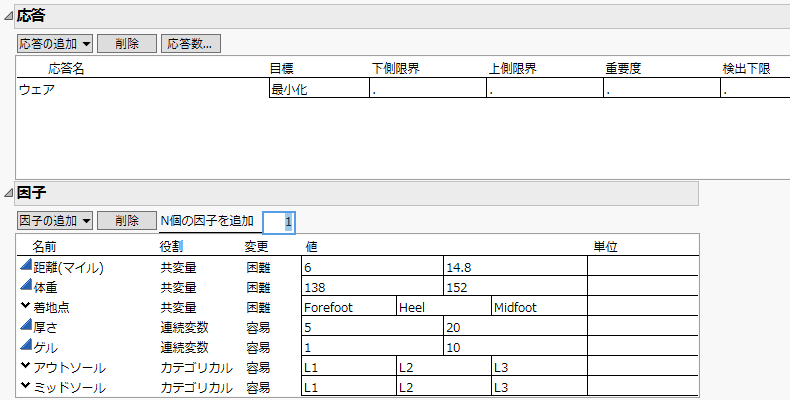Screen dimensions: 790x400
Task: Click the 容易 change setting for ゲル
Action: tap(258, 348)
